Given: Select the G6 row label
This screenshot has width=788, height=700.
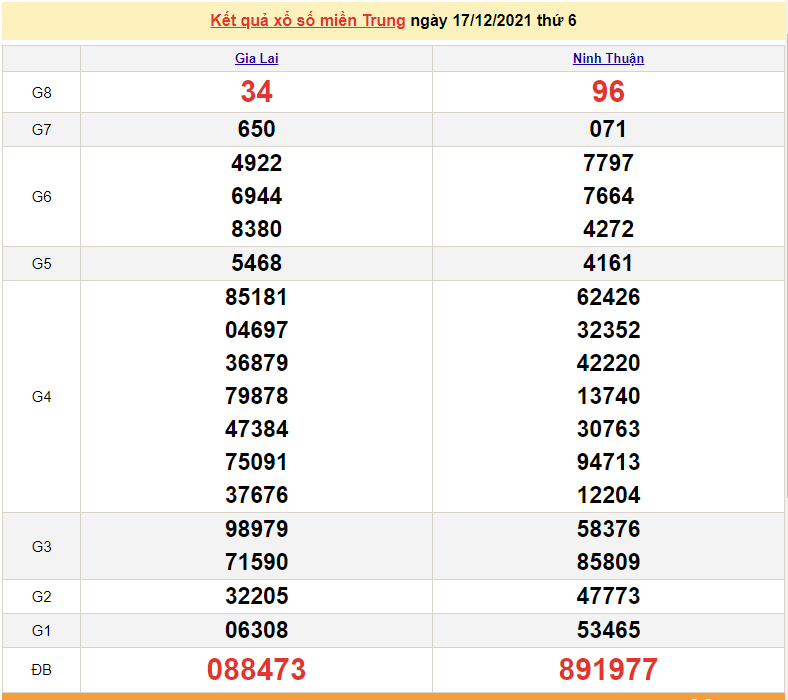Looking at the screenshot, I should pos(41,197).
